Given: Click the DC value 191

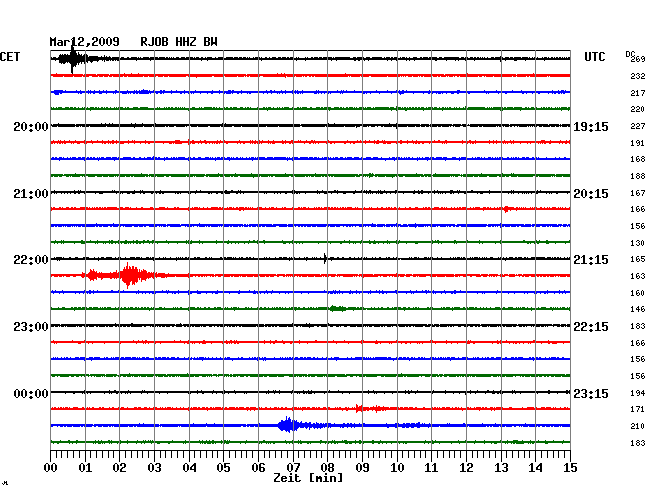Looking at the screenshot, I should coord(638,143).
